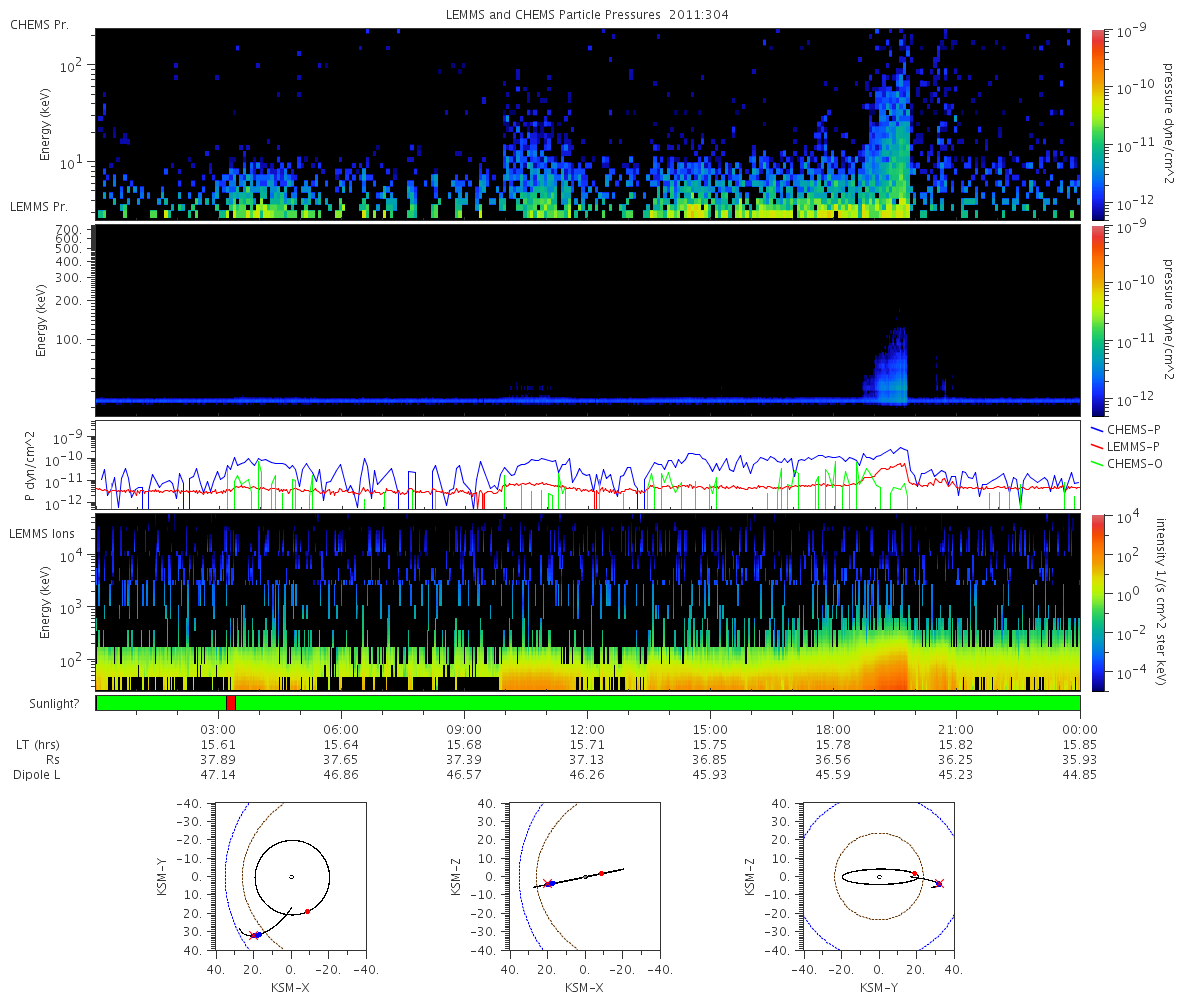Image resolution: width=1200 pixels, height=1000 pixels.
Task: Click the Dipole L value 45.93
Action: 710,775
